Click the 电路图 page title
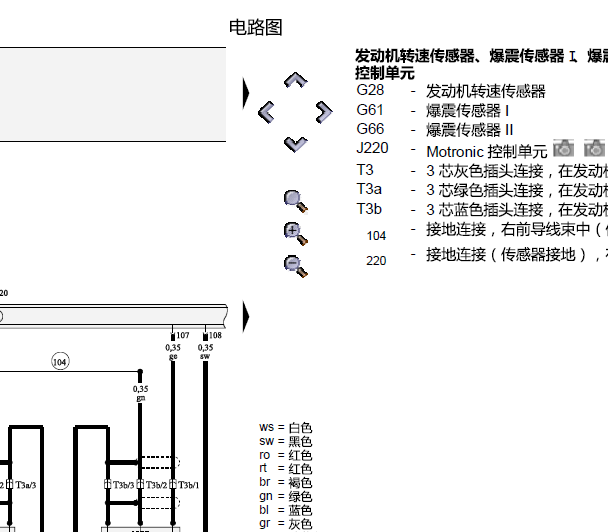This screenshot has height=532, width=608. pyautogui.click(x=256, y=28)
